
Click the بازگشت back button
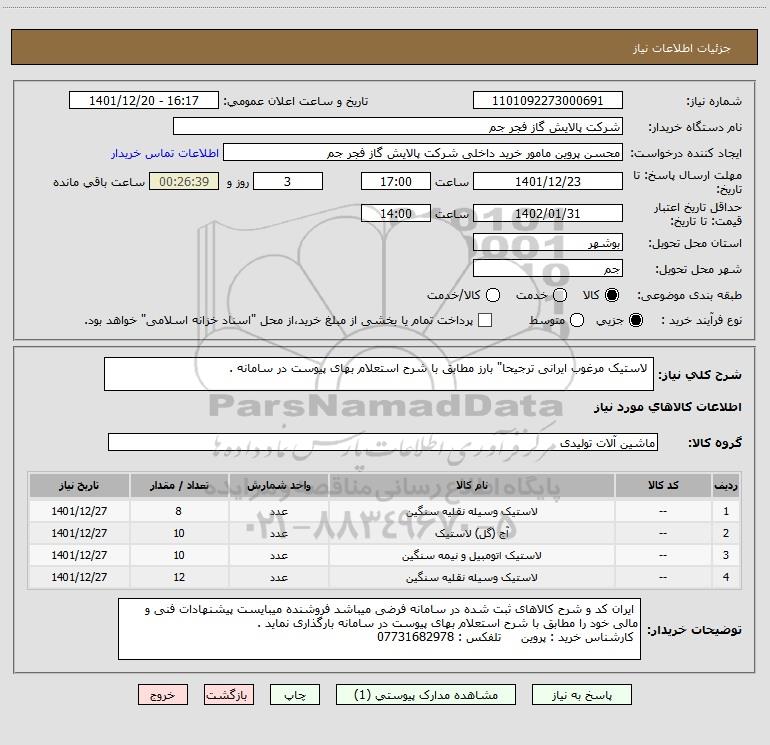pos(229,695)
